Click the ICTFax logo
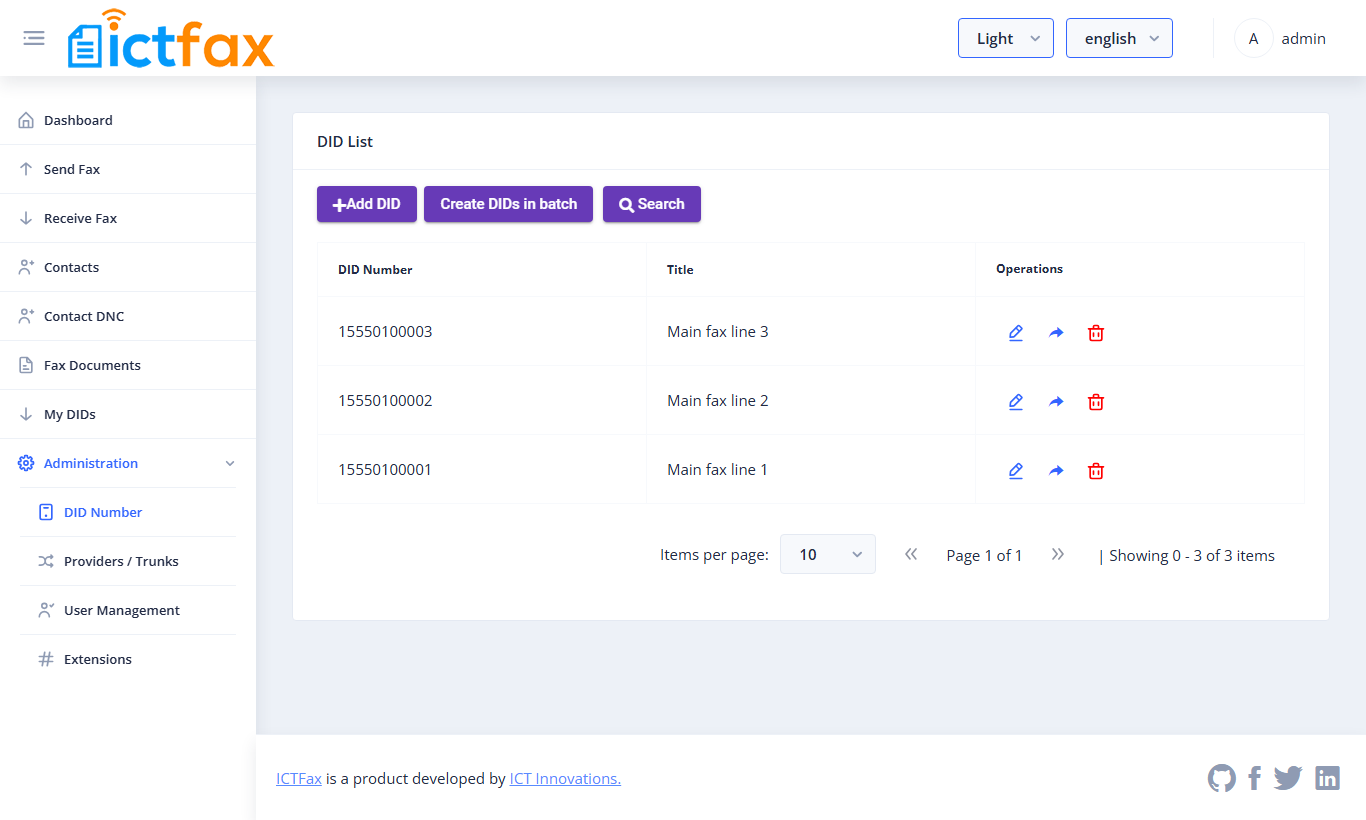Screen dimensions: 1366x820 171,40
